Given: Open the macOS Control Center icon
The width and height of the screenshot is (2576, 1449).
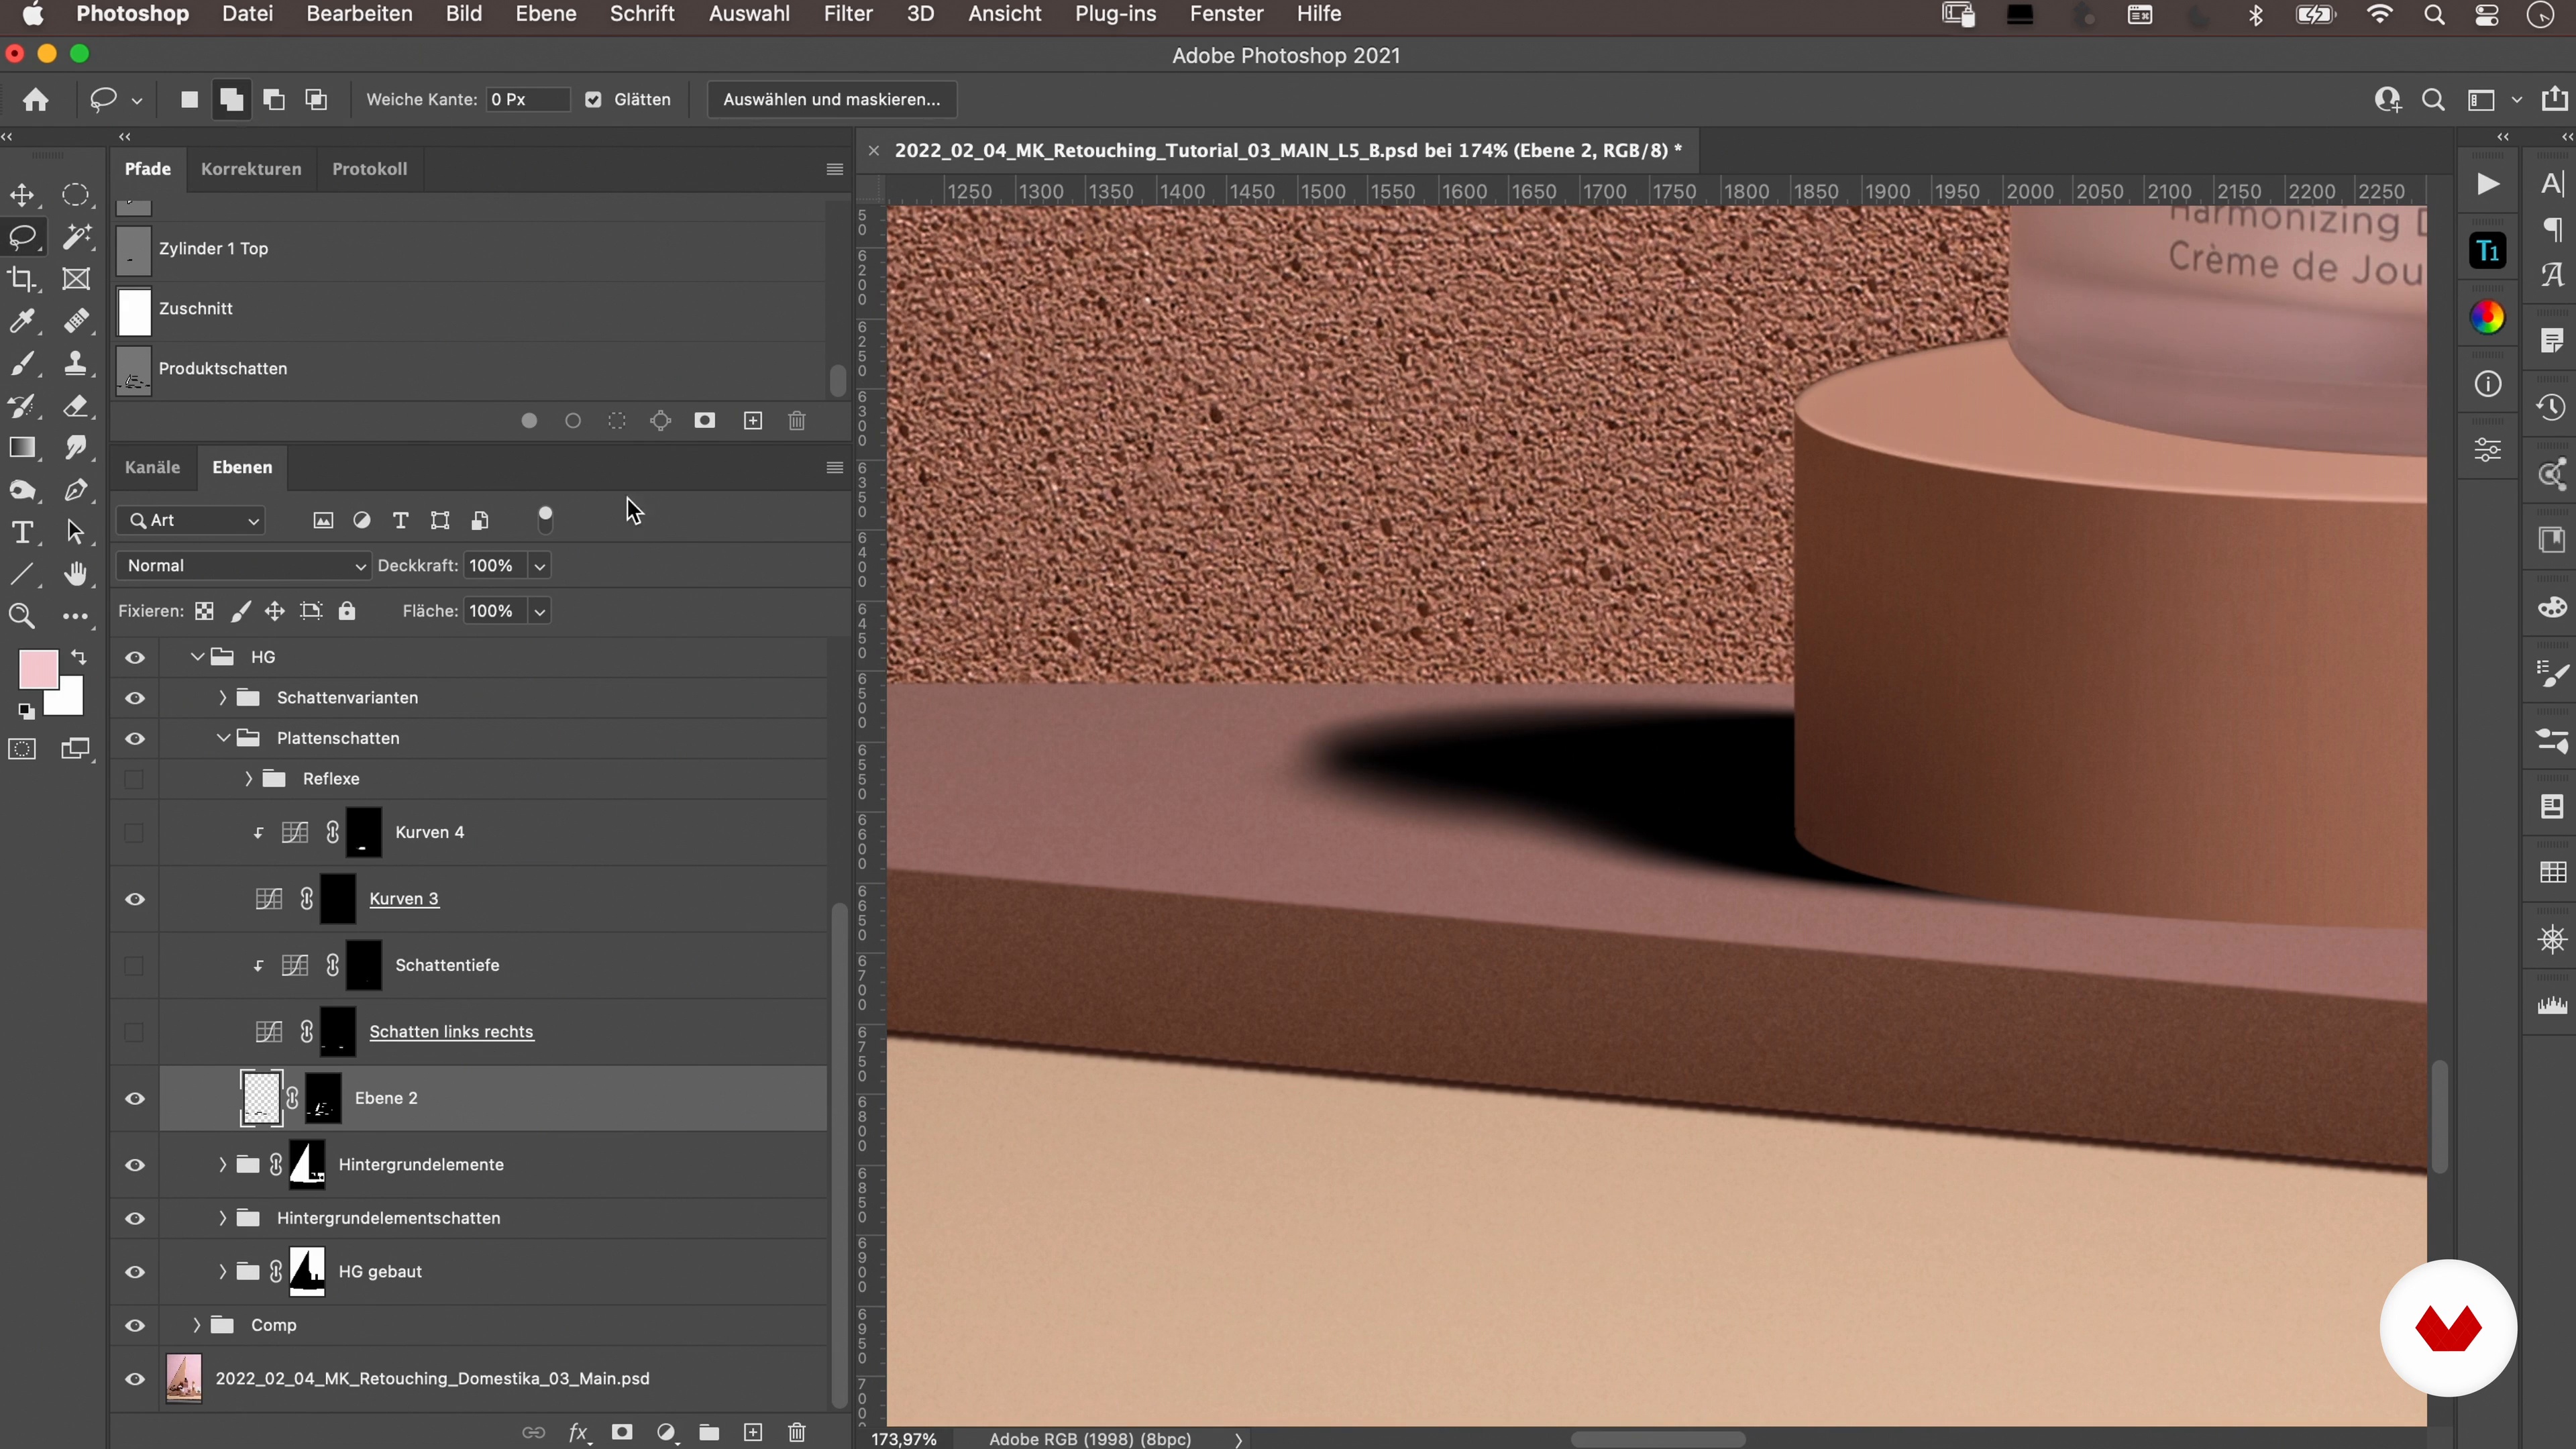Looking at the screenshot, I should pyautogui.click(x=2487, y=14).
